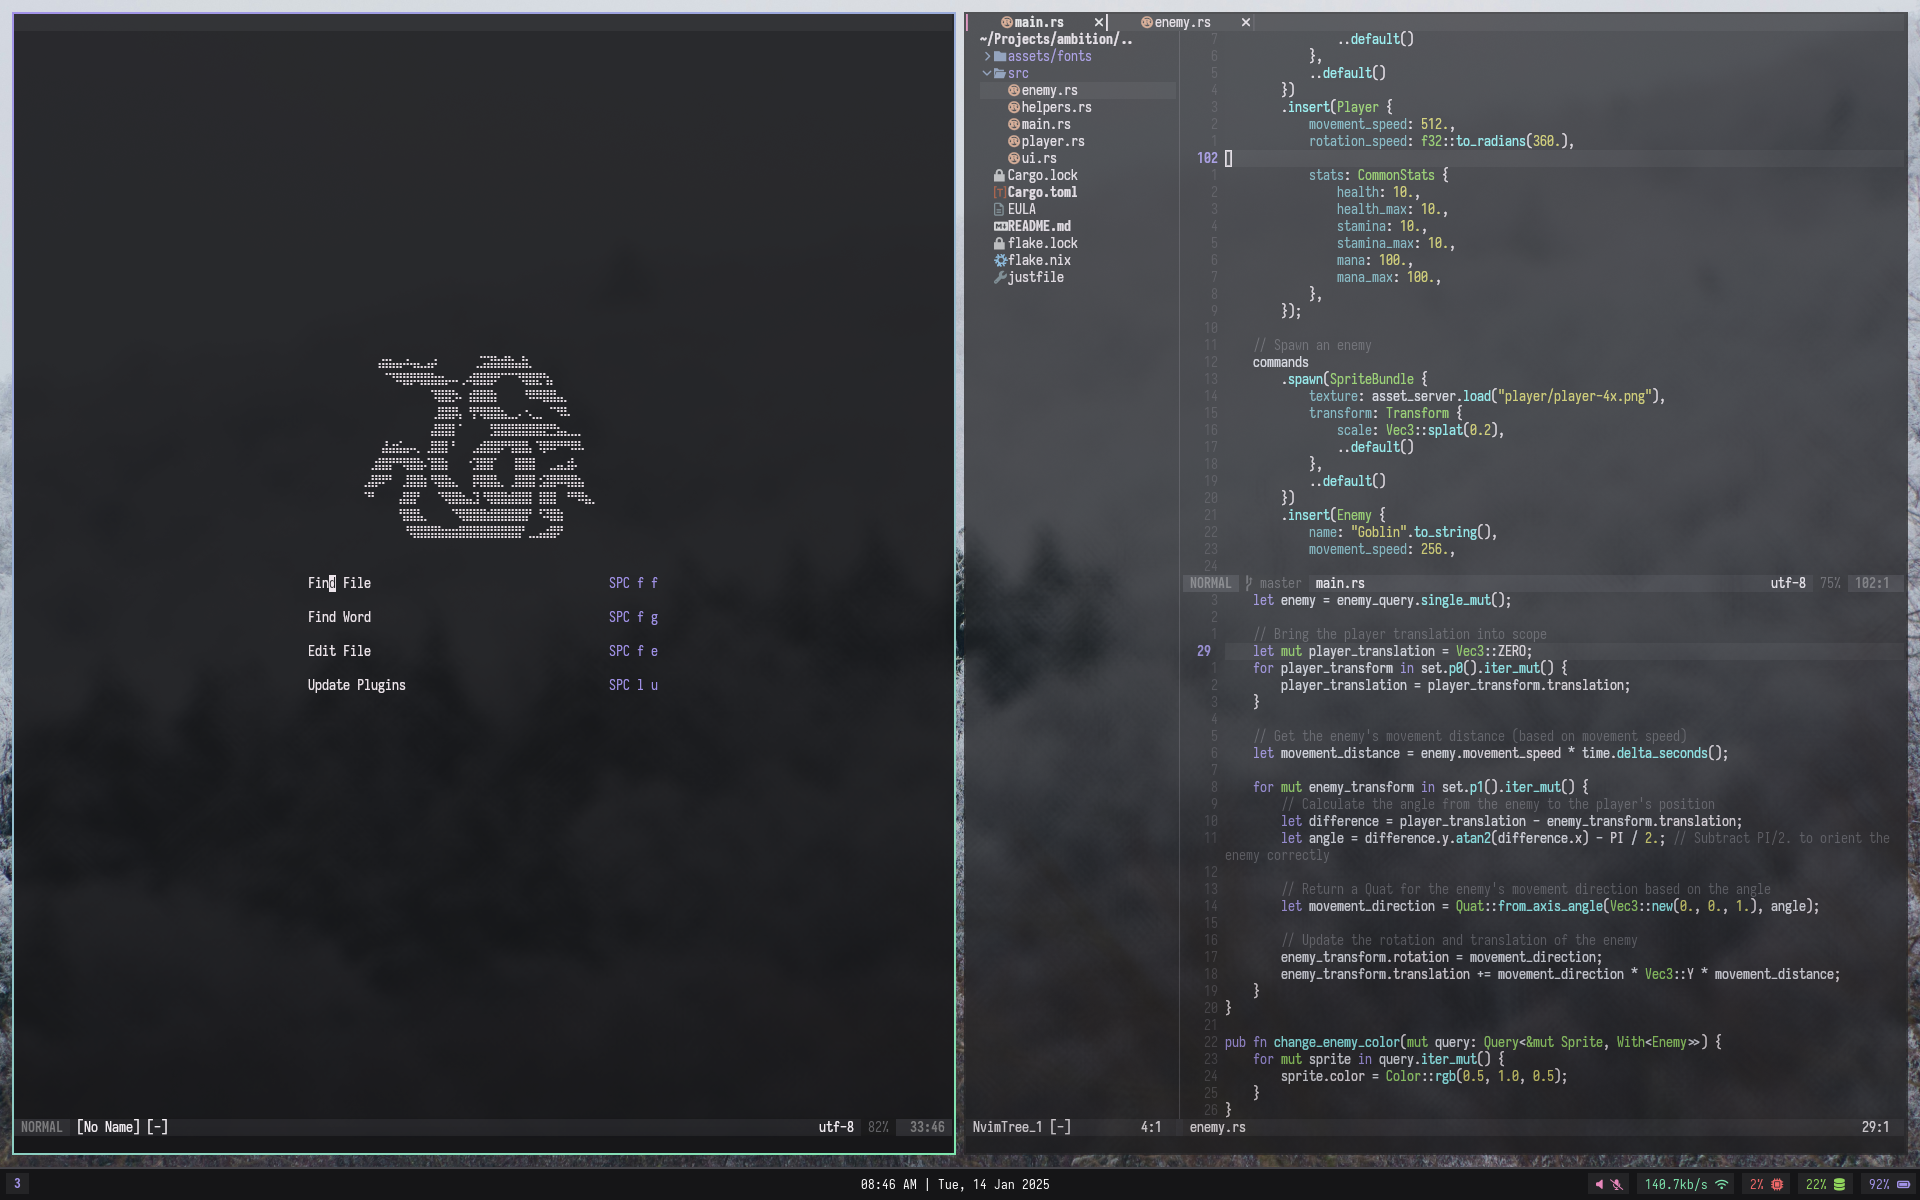Select Find File menu option
Image resolution: width=1920 pixels, height=1200 pixels.
tap(339, 582)
